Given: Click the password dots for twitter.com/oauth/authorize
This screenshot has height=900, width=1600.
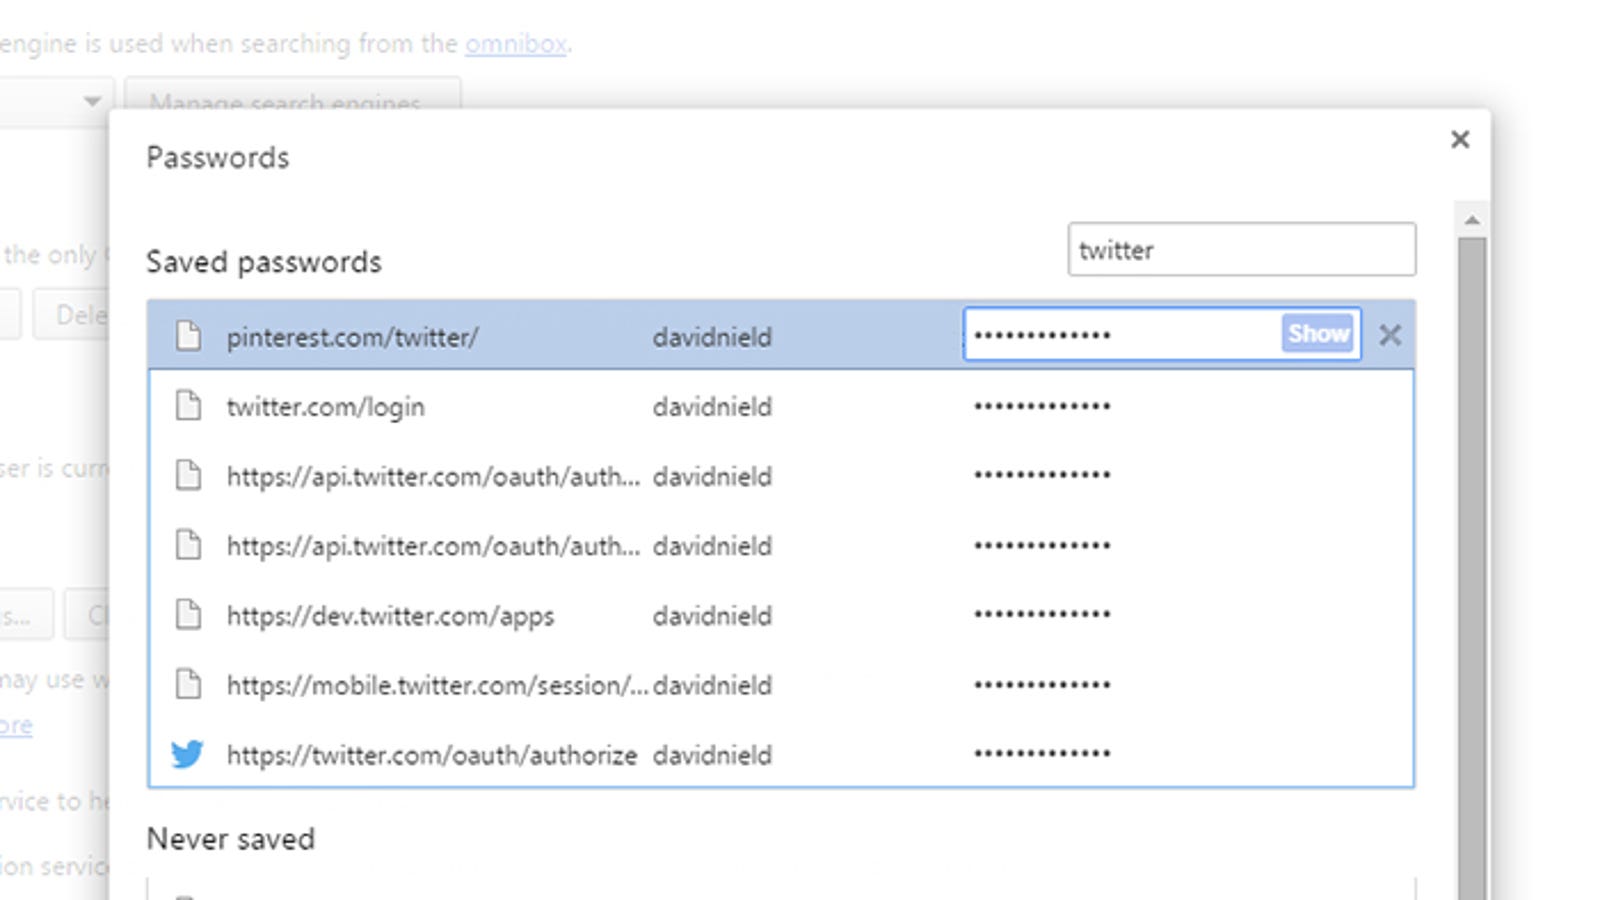Looking at the screenshot, I should pos(1042,753).
